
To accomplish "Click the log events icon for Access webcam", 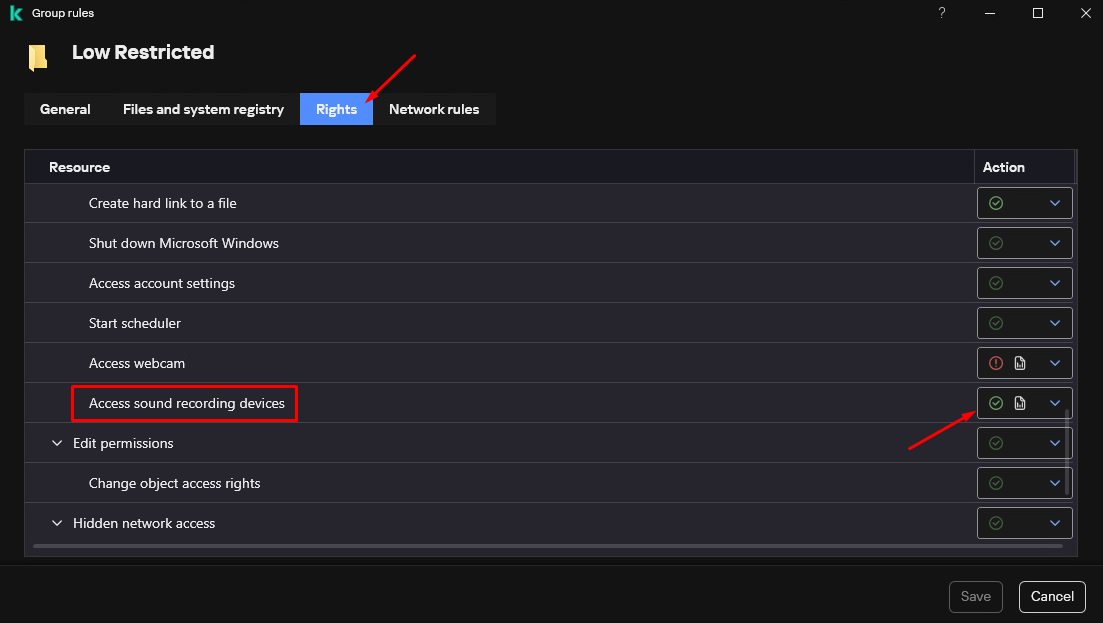I will (1020, 363).
